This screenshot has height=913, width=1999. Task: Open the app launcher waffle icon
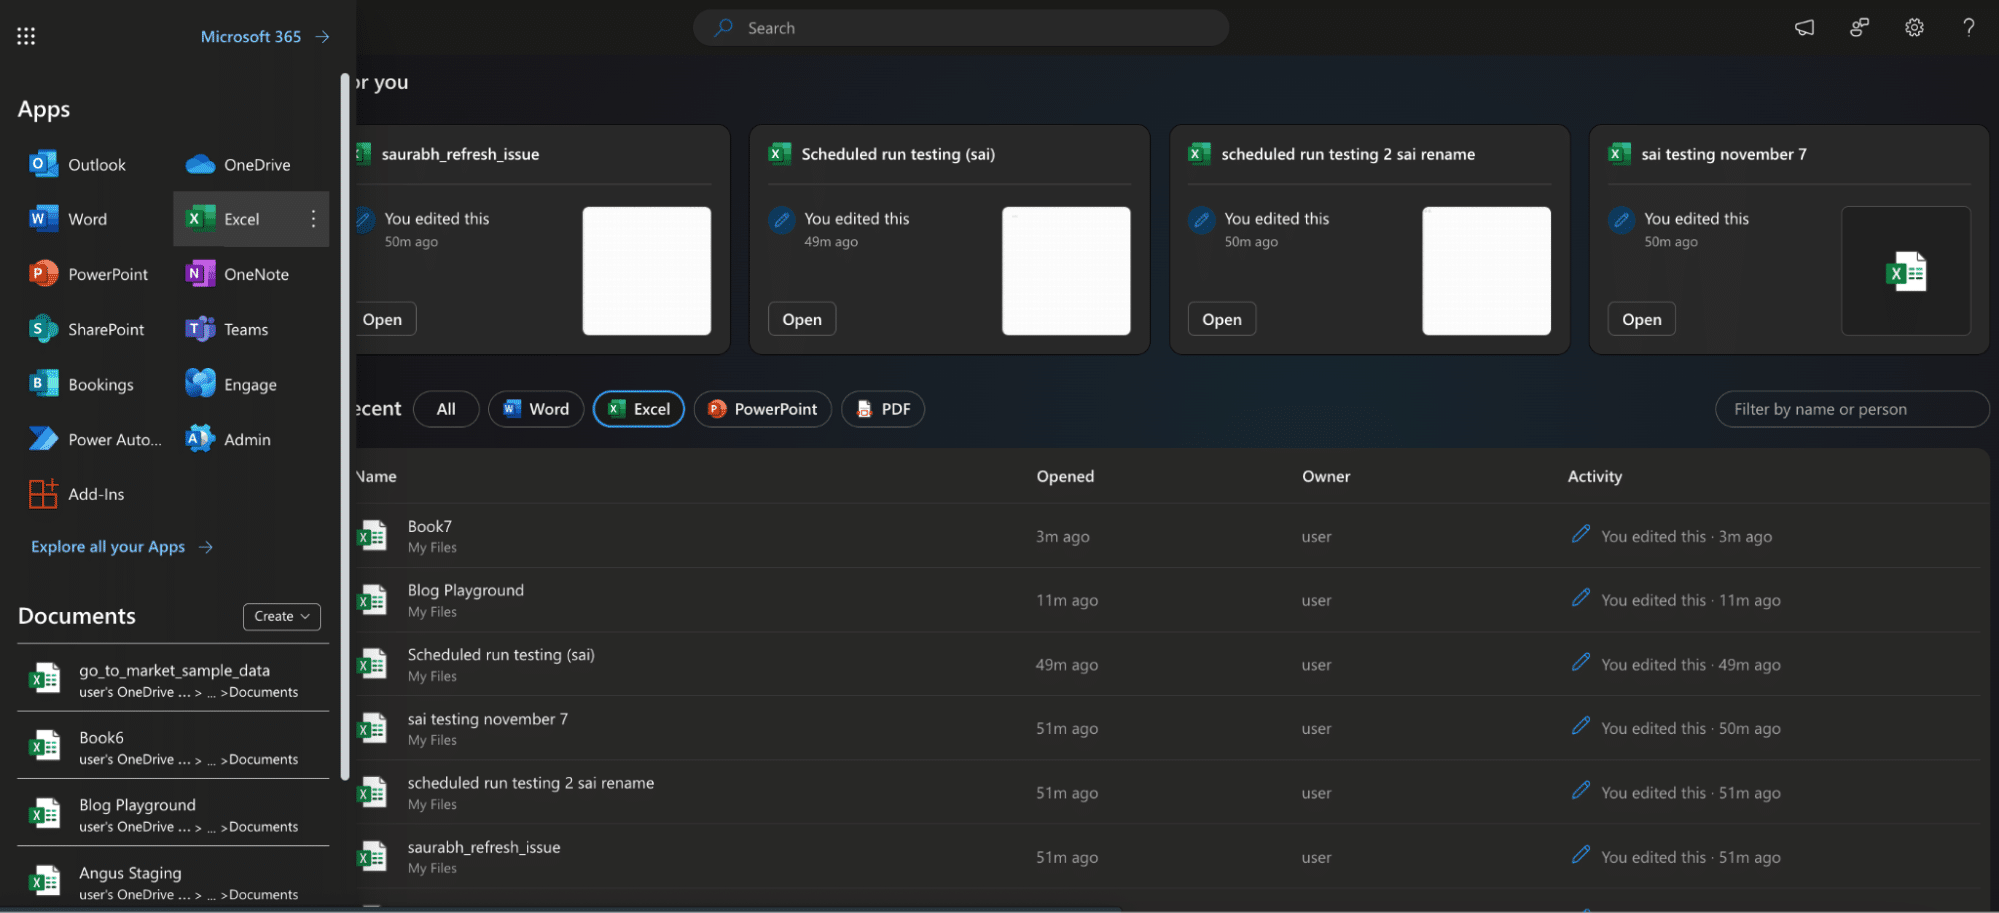(26, 36)
